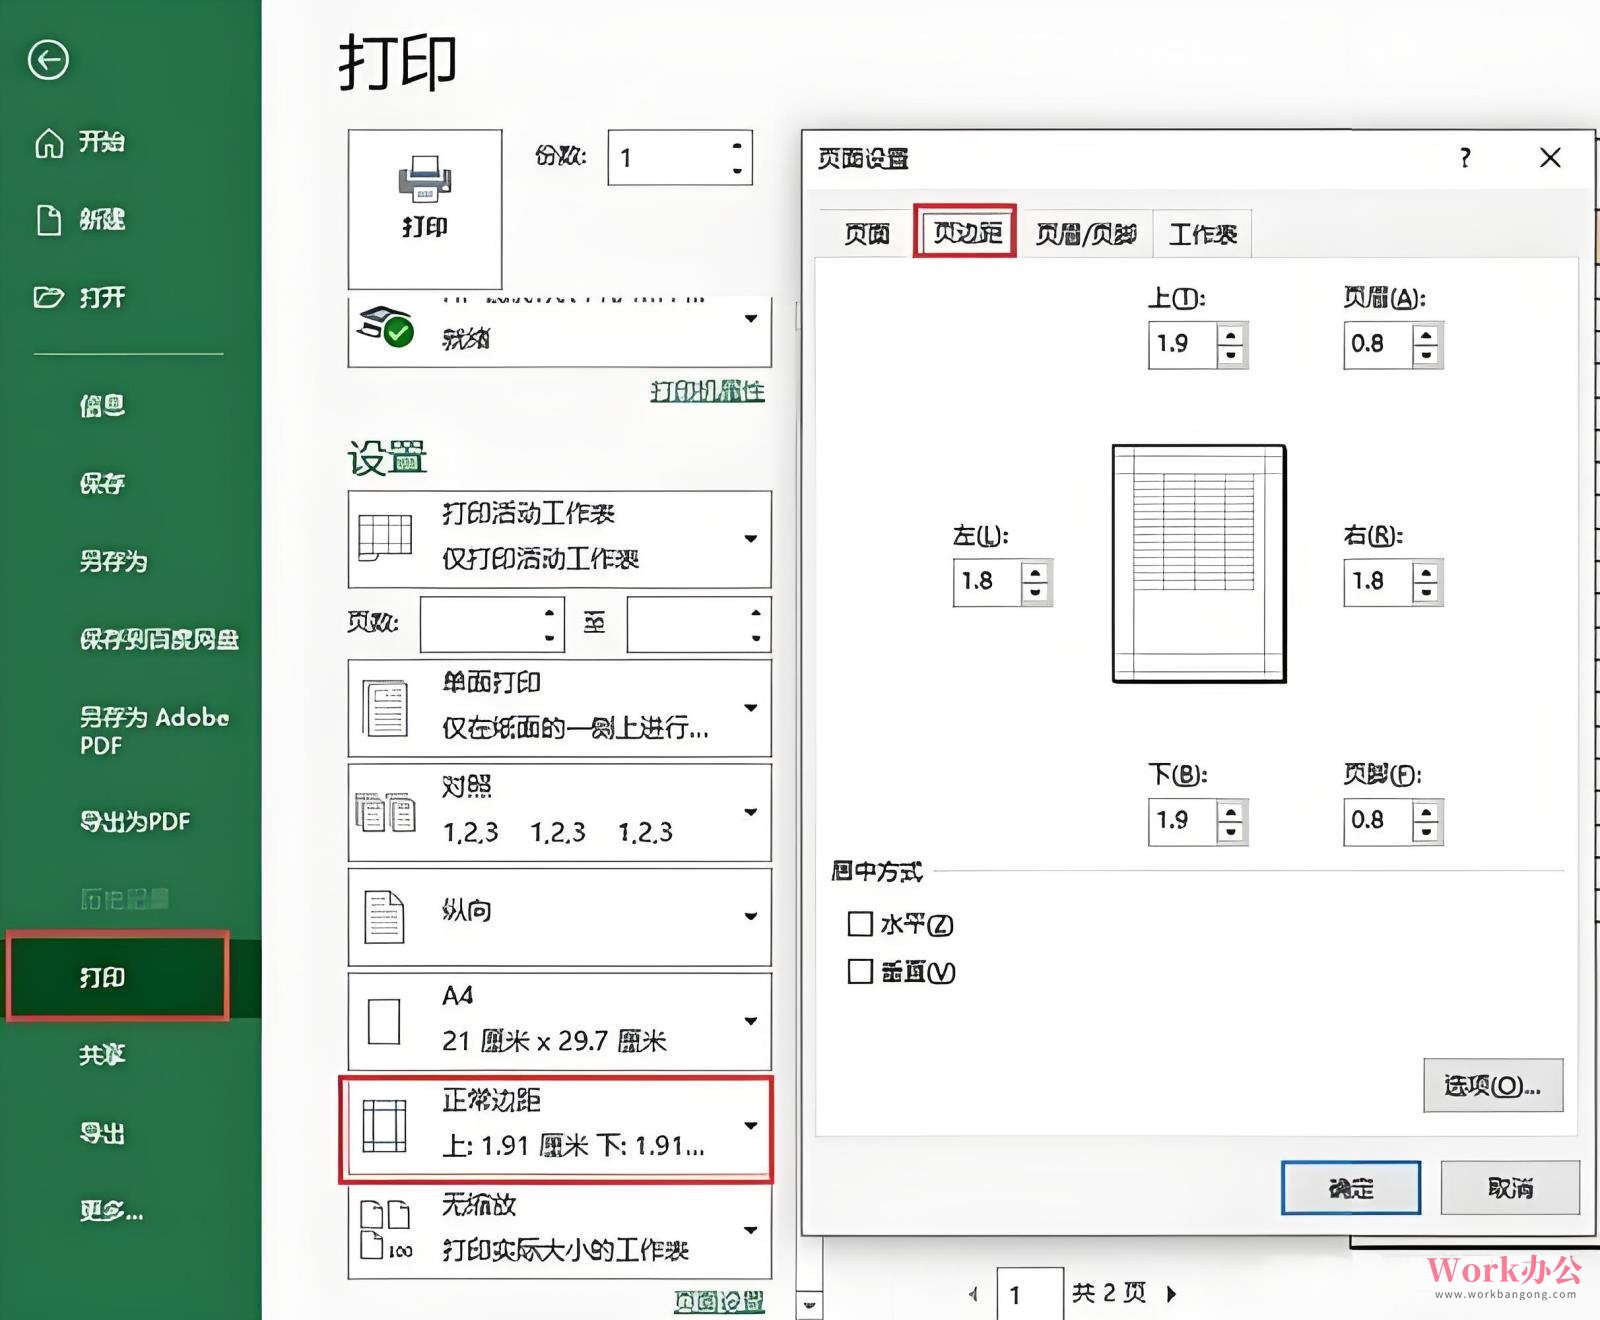Viewport: 1600px width, 1320px height.
Task: Click the settings panel scroll down arrow
Action: point(809,1305)
